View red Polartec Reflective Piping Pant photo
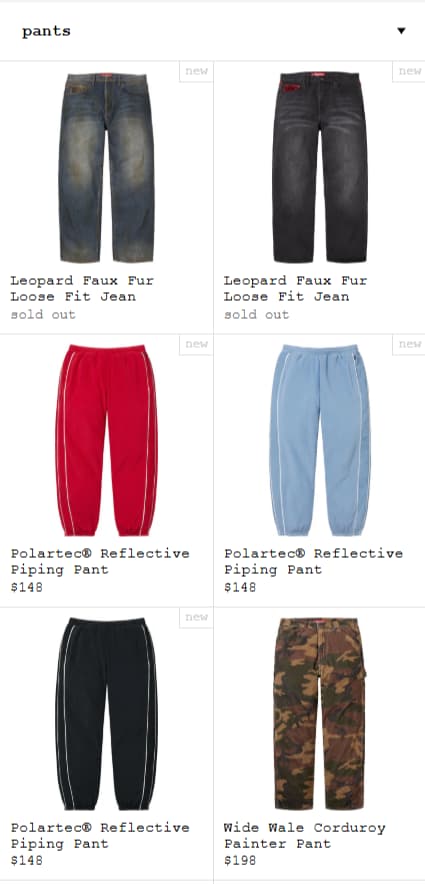 click(x=107, y=440)
